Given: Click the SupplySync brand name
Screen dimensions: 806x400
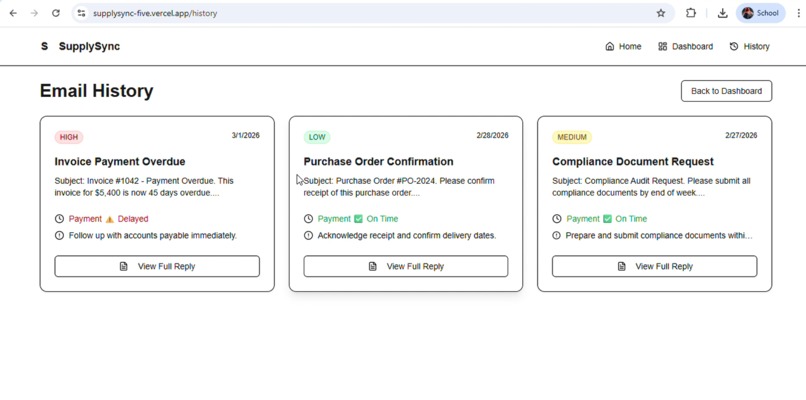Looking at the screenshot, I should (x=89, y=47).
